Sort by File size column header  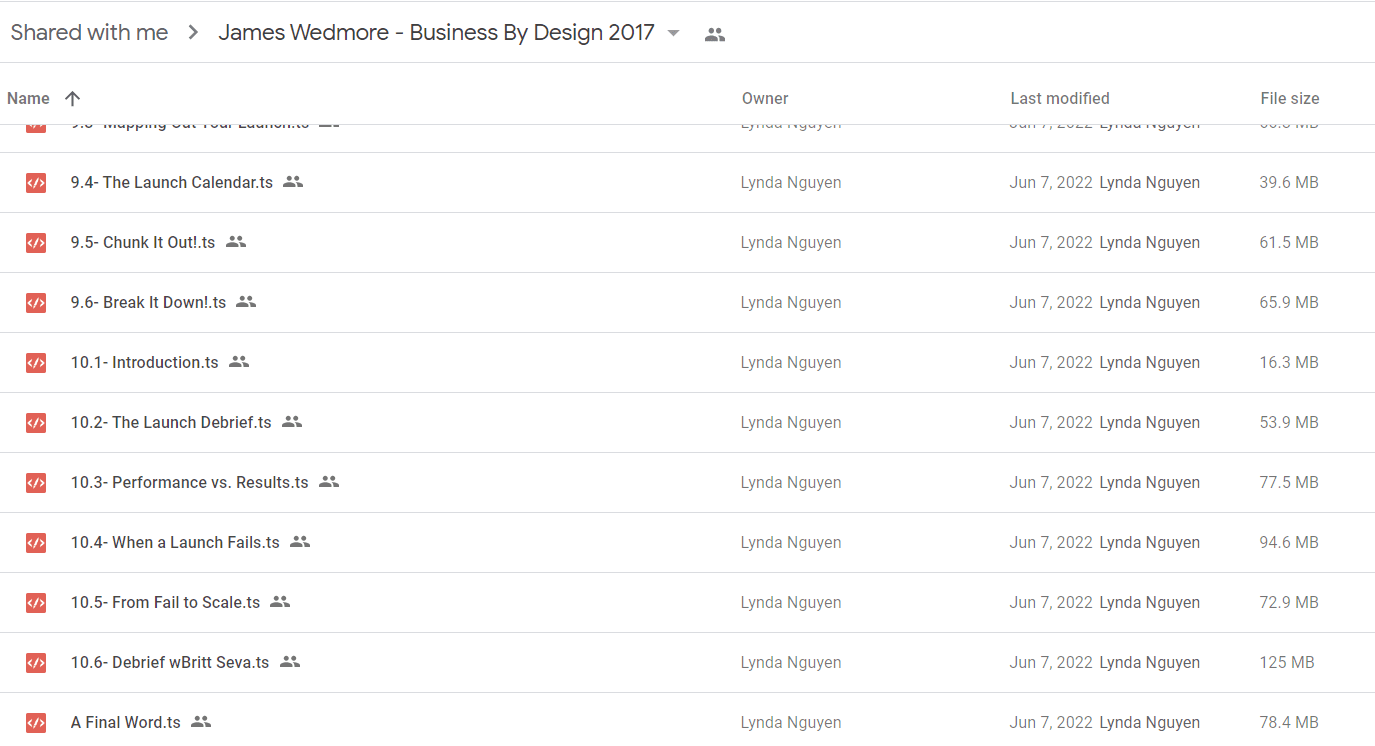coord(1290,98)
